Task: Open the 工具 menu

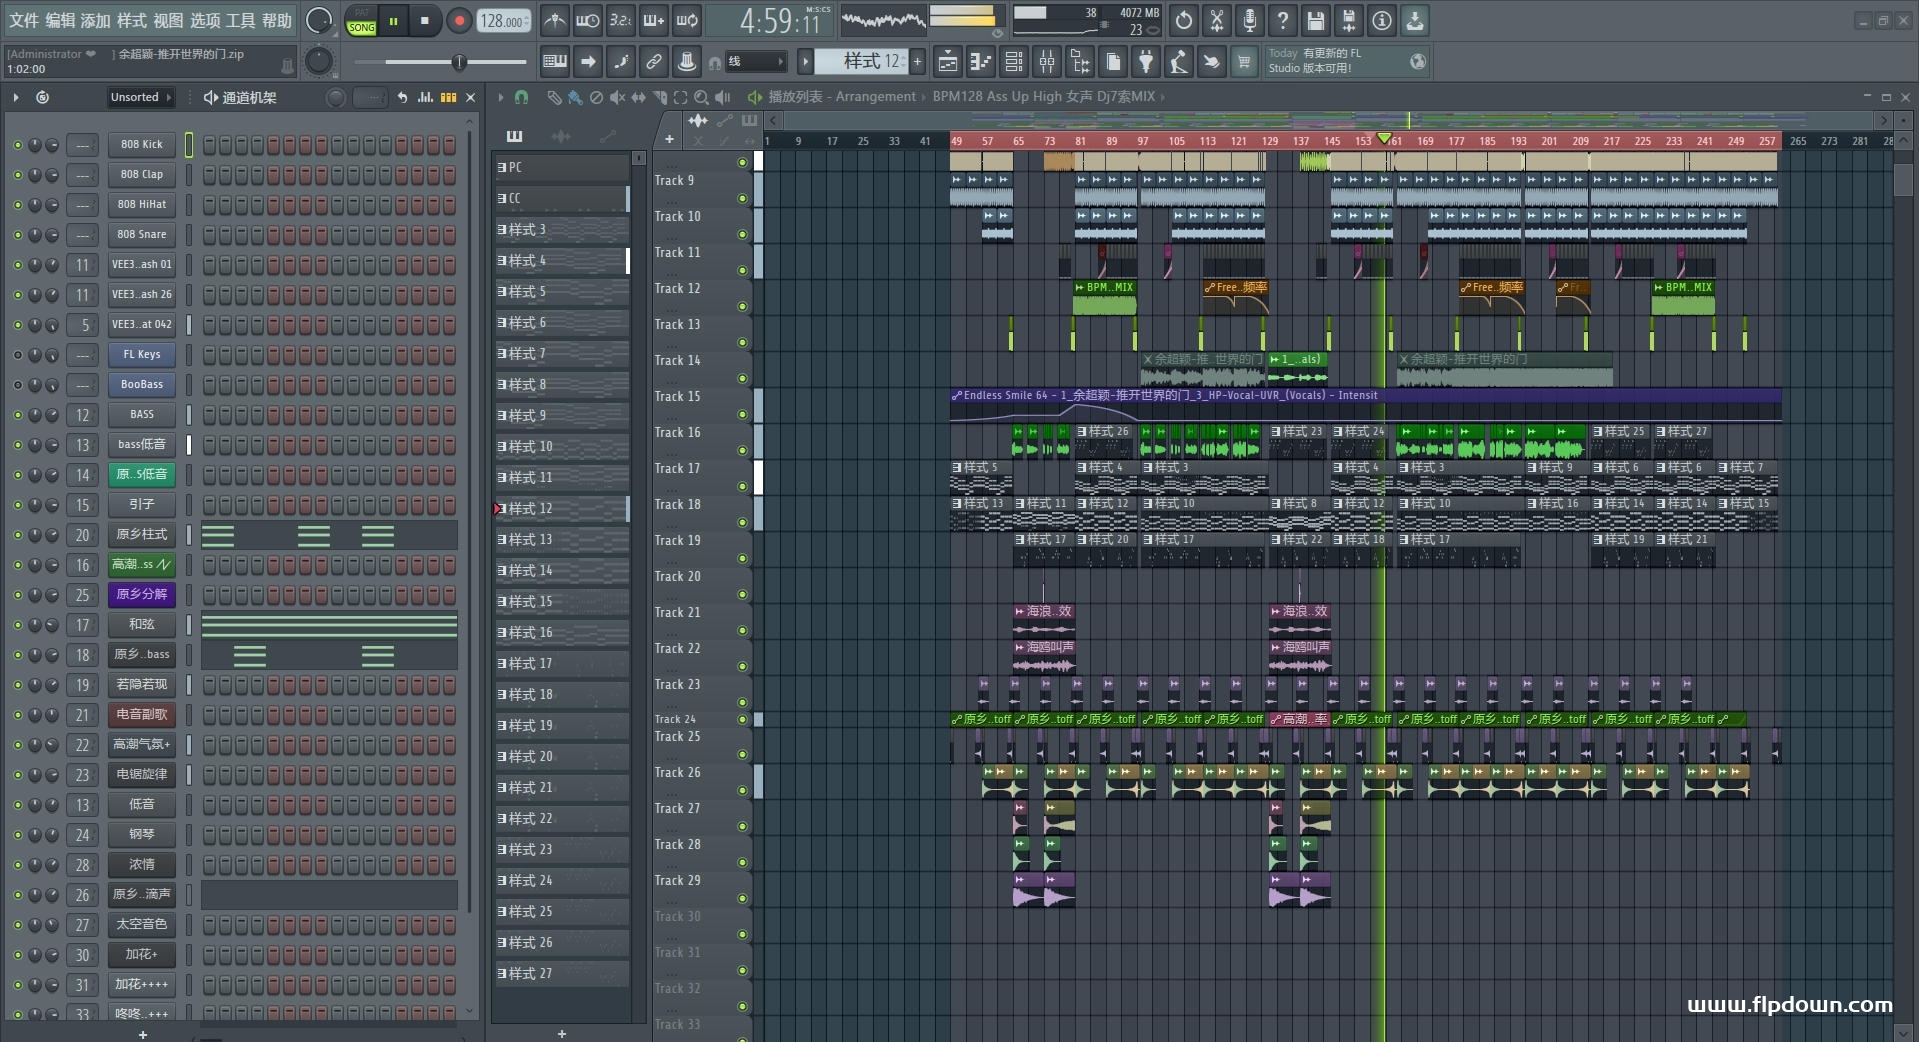Action: click(x=240, y=20)
